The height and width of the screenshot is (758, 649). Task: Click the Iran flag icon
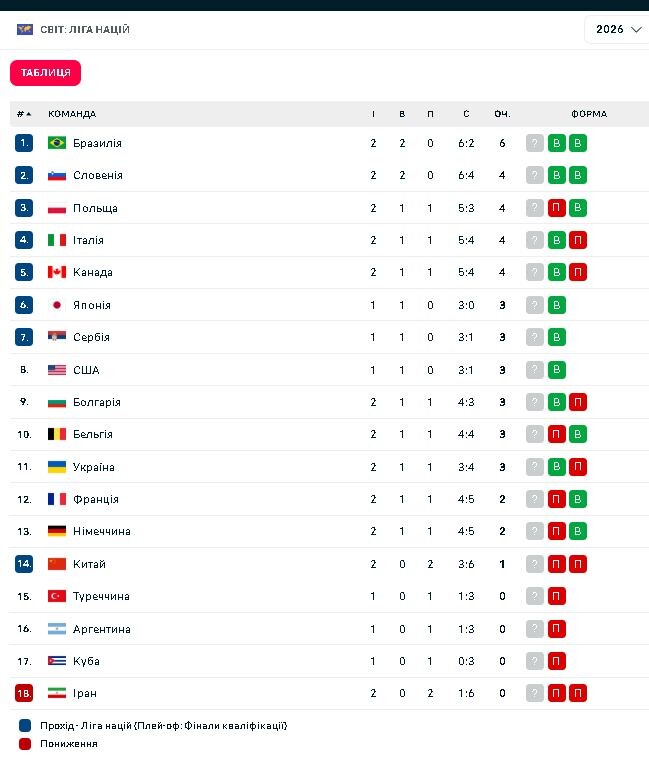[x=57, y=693]
